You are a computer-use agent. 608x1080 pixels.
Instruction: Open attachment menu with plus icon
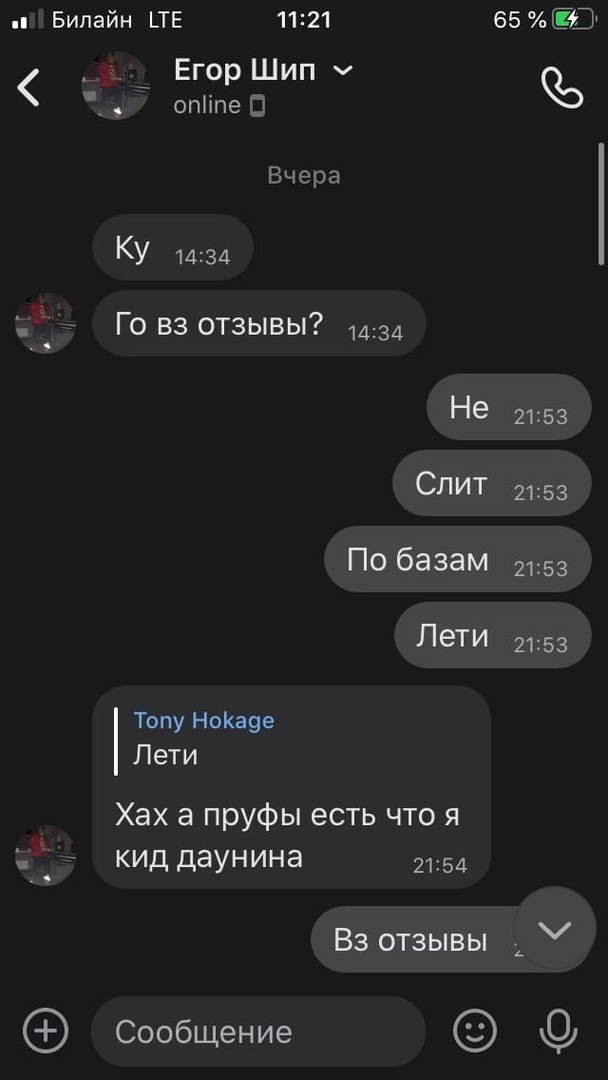tap(45, 1031)
